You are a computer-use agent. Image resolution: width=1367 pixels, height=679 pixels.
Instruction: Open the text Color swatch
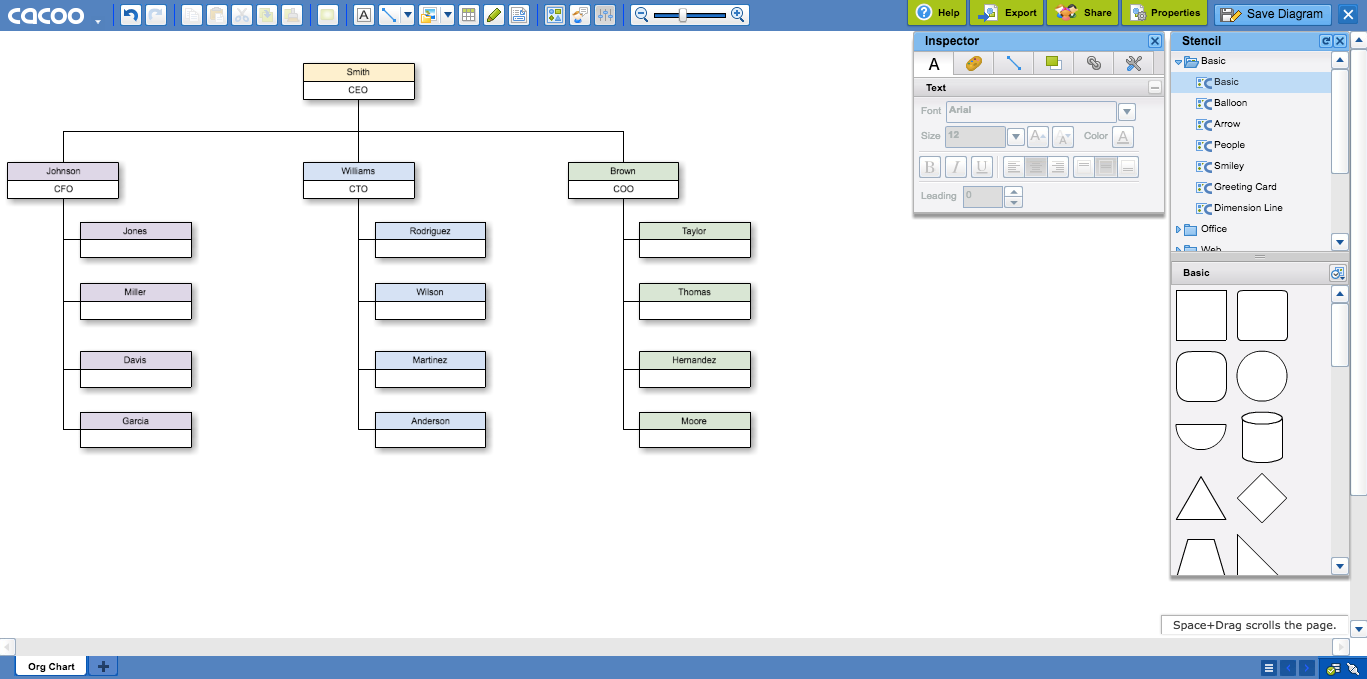click(1123, 136)
